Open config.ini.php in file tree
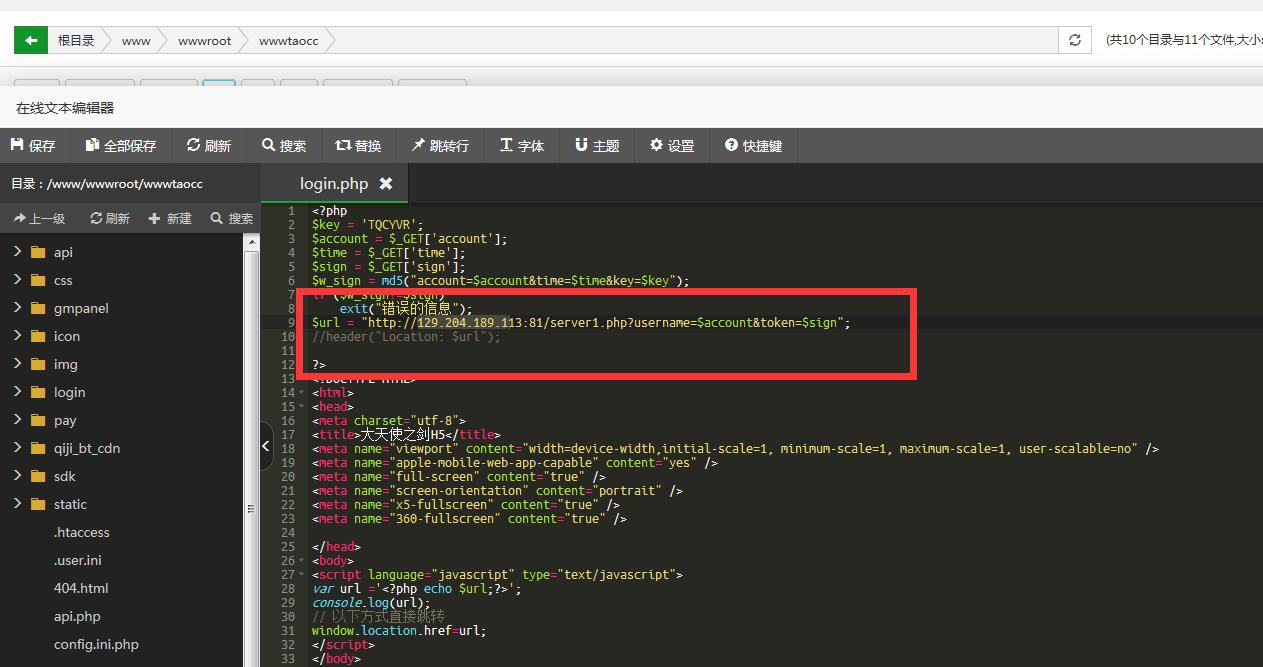 96,644
